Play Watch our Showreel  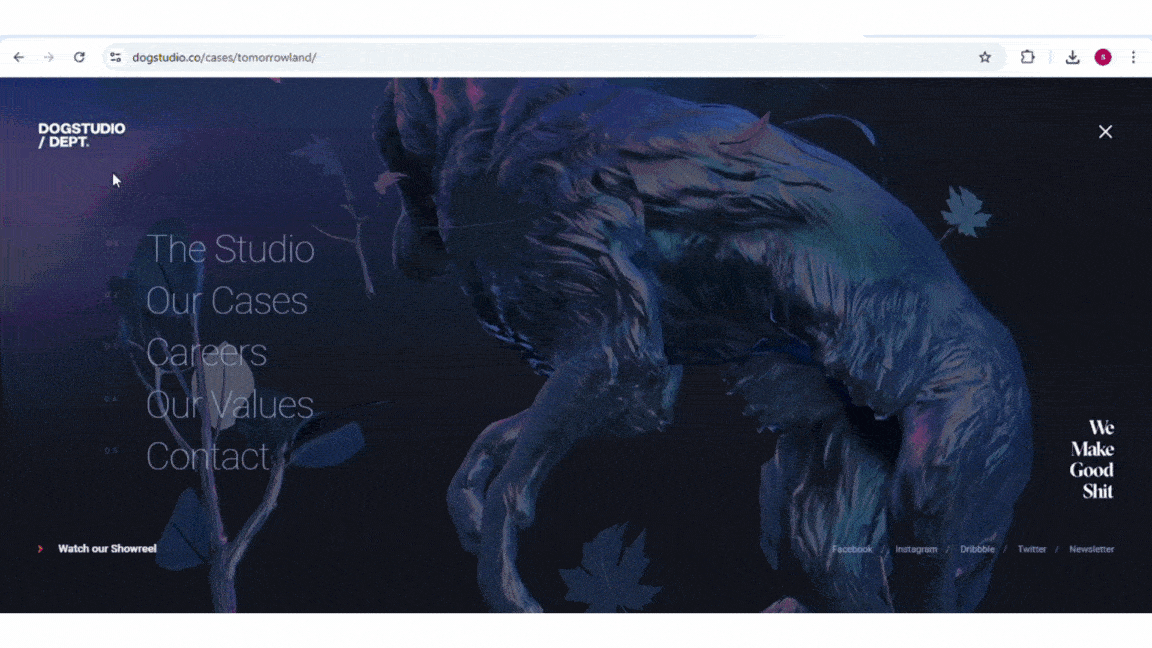coord(106,549)
